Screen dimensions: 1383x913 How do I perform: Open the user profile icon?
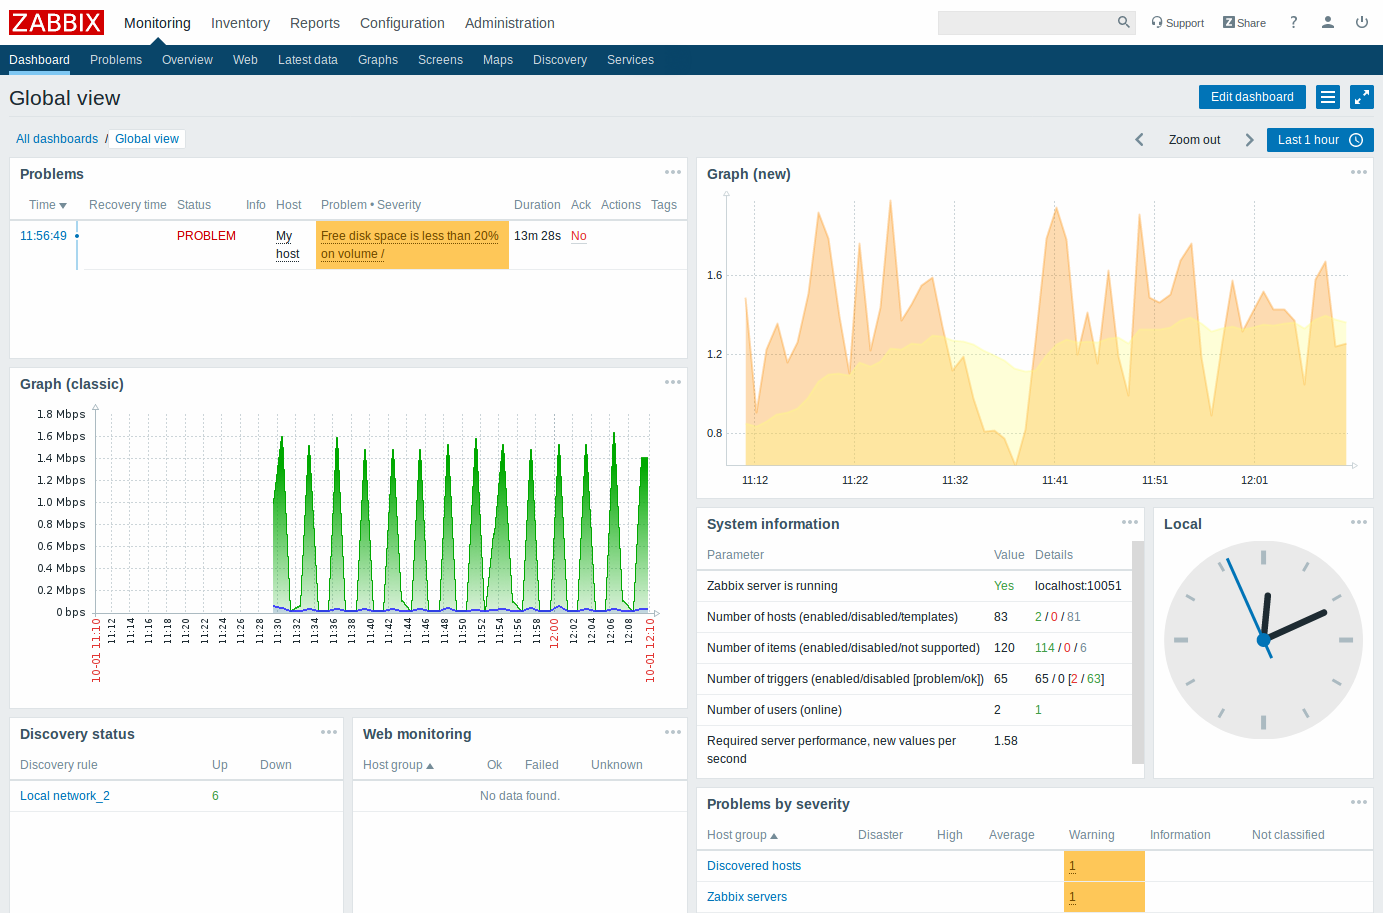1328,22
